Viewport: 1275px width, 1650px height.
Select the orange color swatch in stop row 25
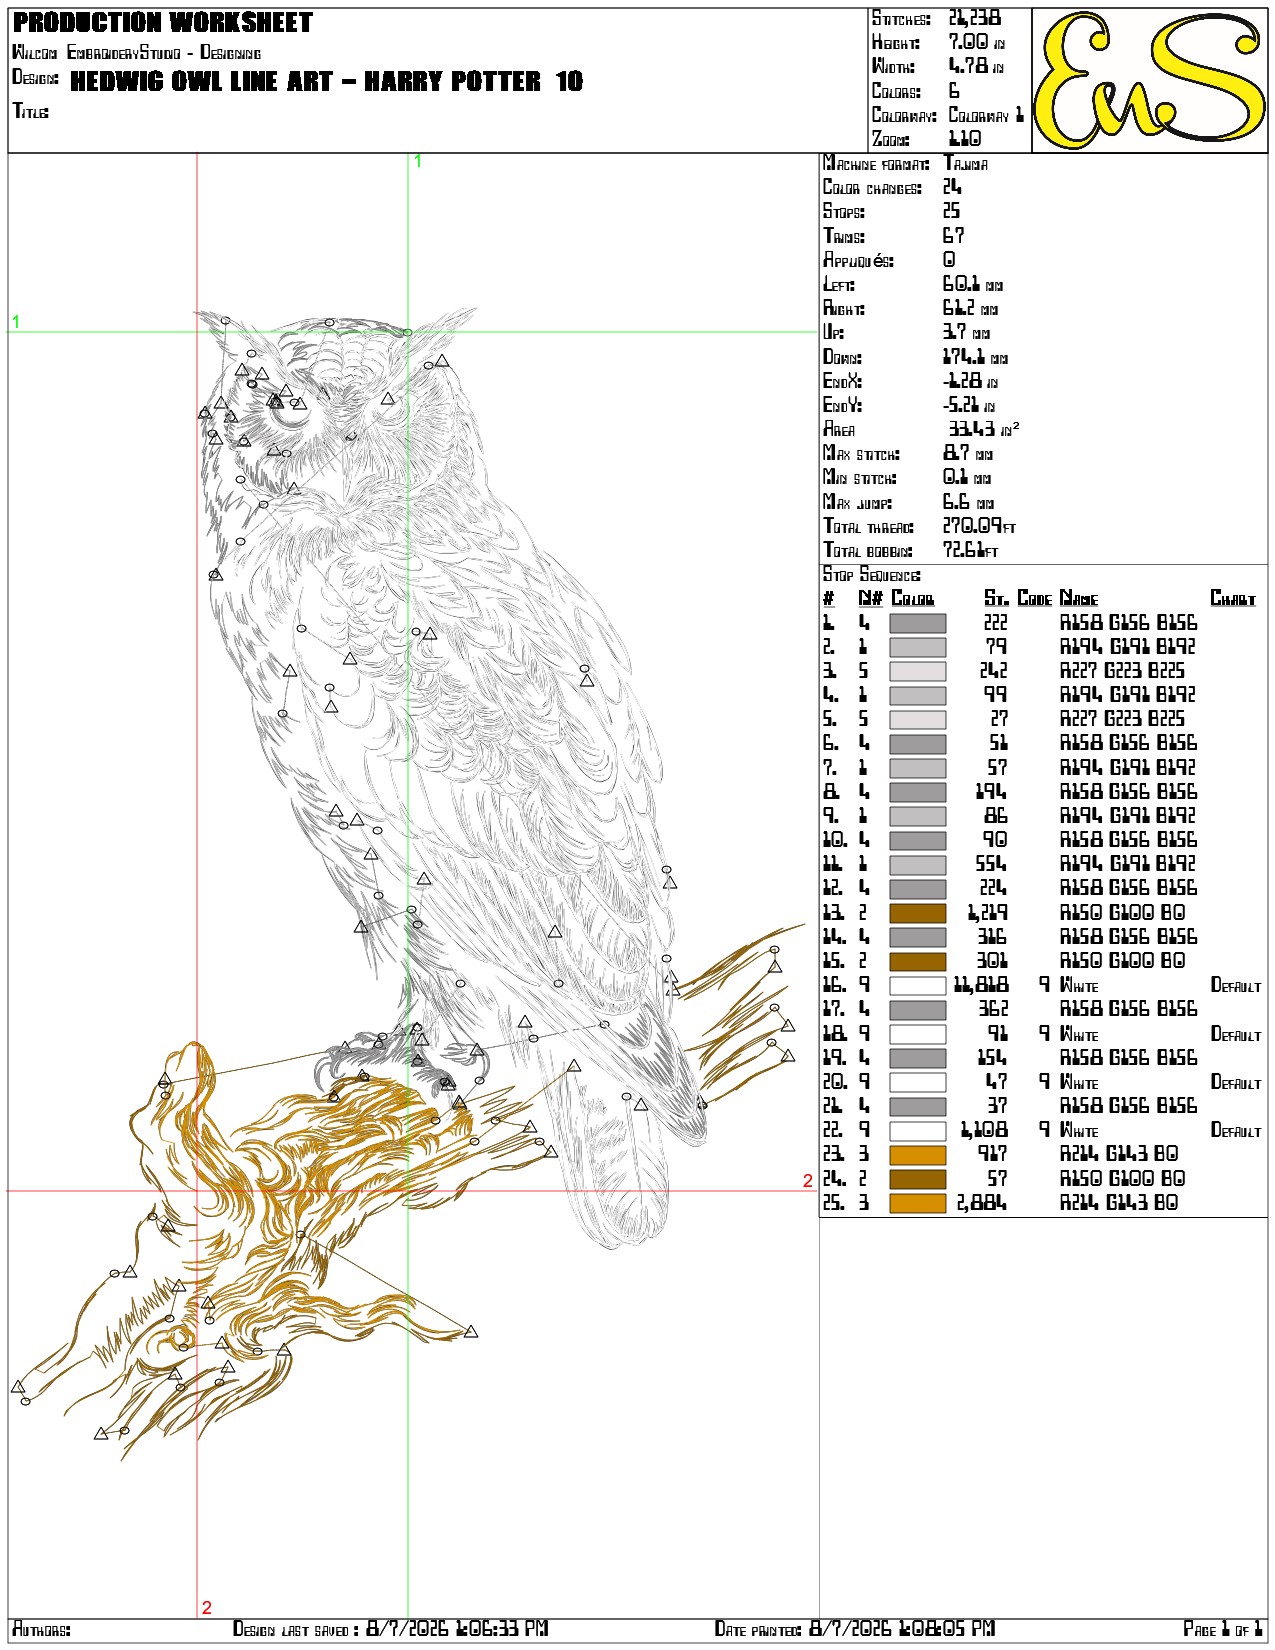(x=917, y=1203)
